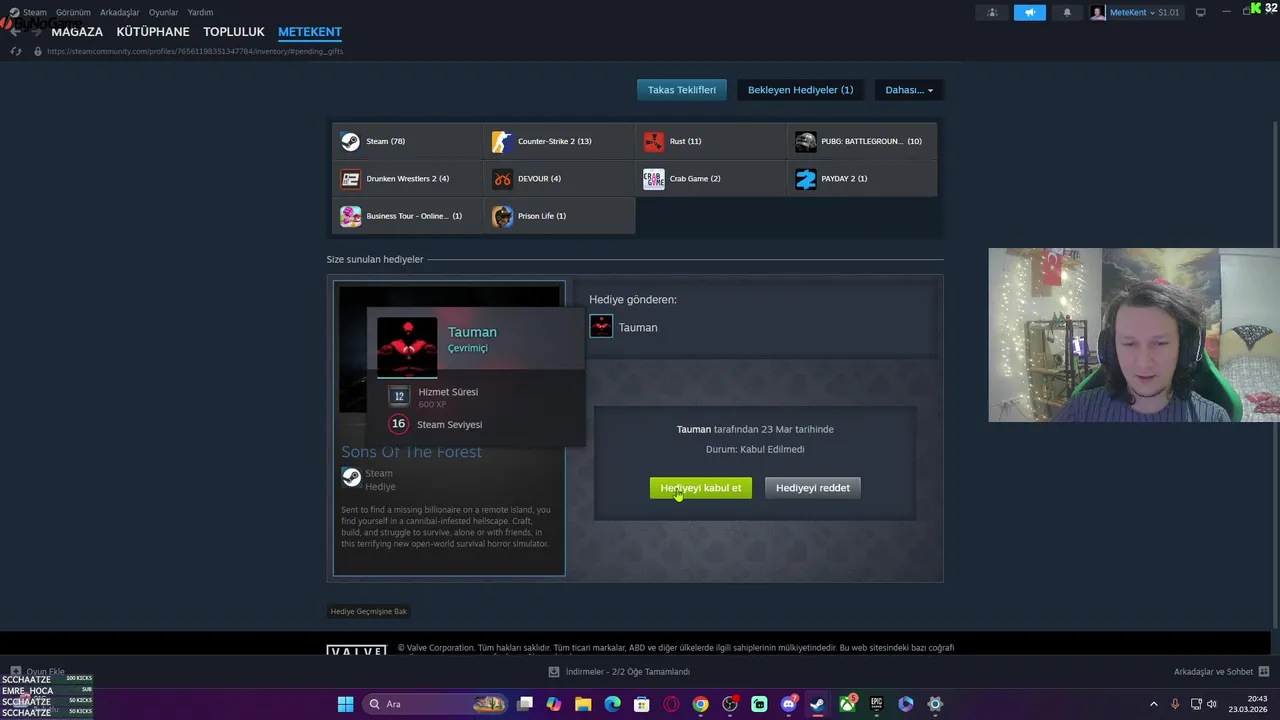Screen dimensions: 1280x720
Task: Open the Arkadaşlar ve Sohbet chat icon
Action: (1264, 672)
